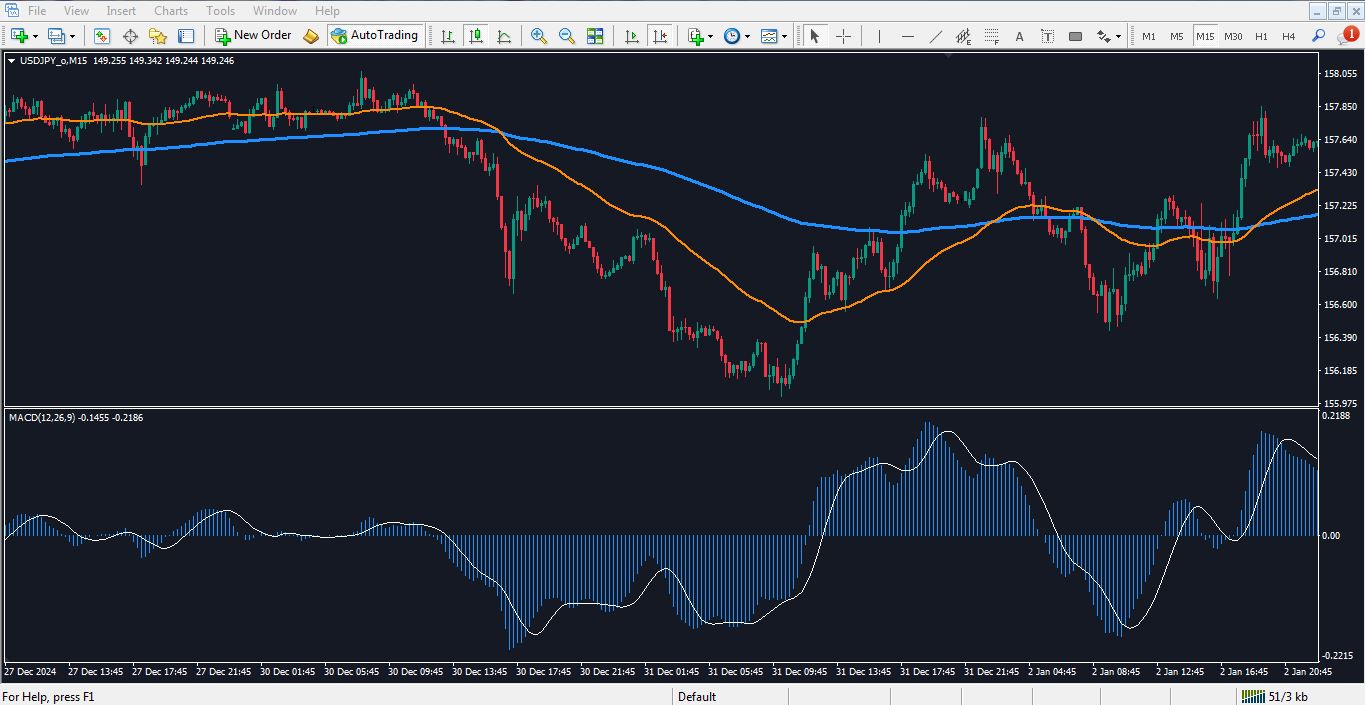Toggle the AutoTrading button

tap(374, 36)
